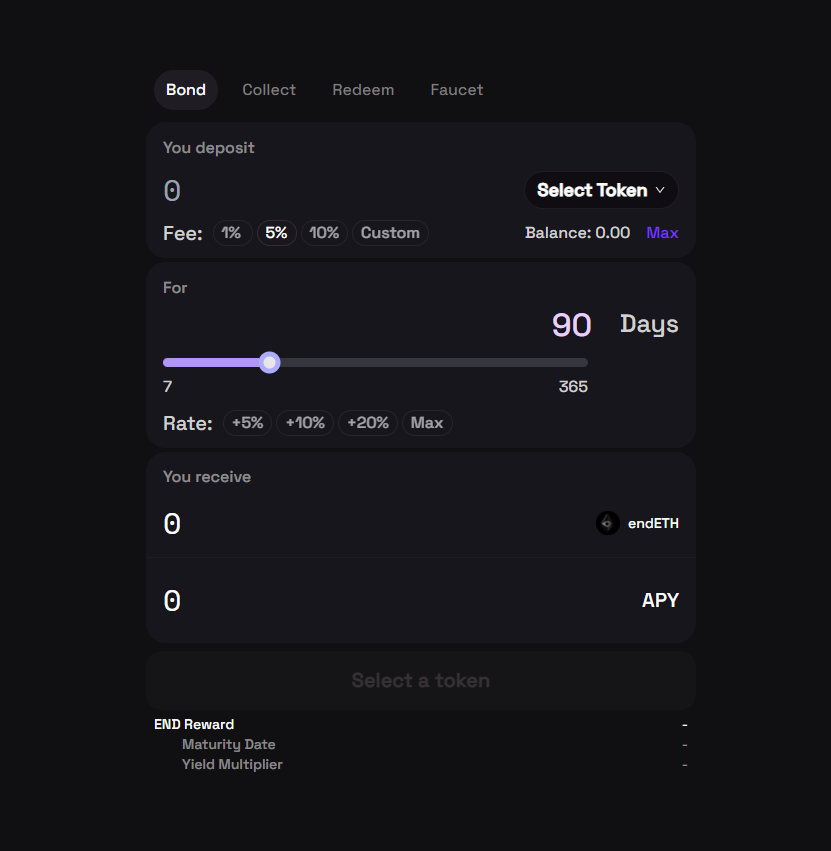This screenshot has width=831, height=851.
Task: Click the 90 days number field
Action: (571, 325)
